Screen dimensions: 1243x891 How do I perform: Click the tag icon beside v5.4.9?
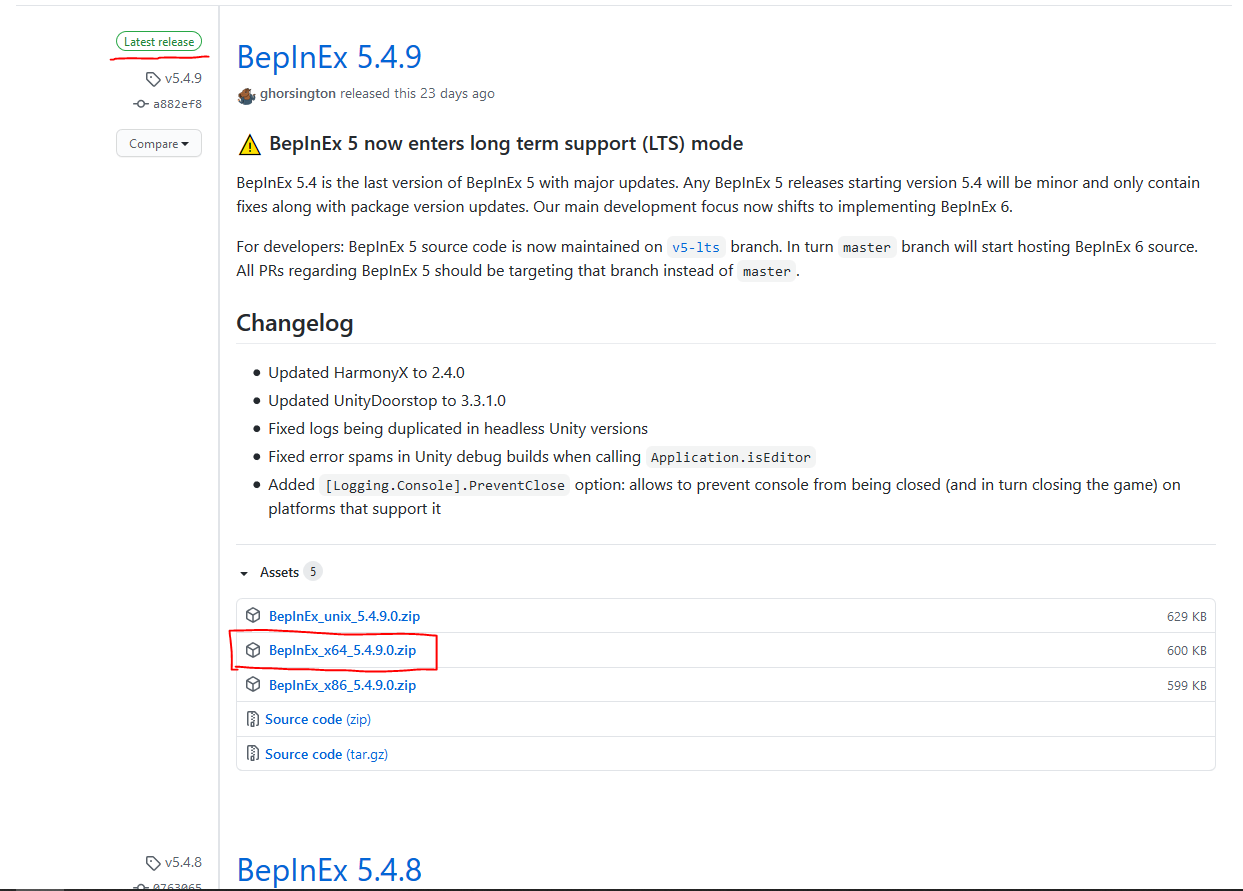click(x=153, y=78)
